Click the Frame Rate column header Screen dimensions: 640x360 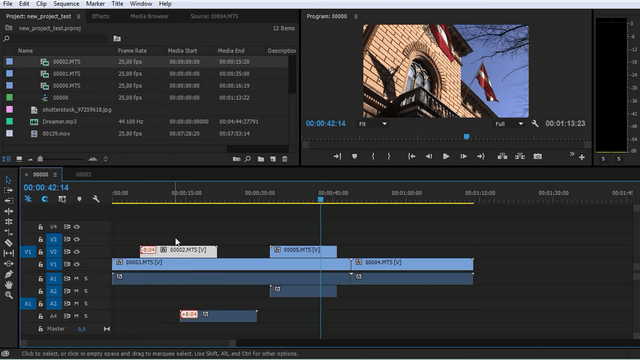tap(132, 51)
